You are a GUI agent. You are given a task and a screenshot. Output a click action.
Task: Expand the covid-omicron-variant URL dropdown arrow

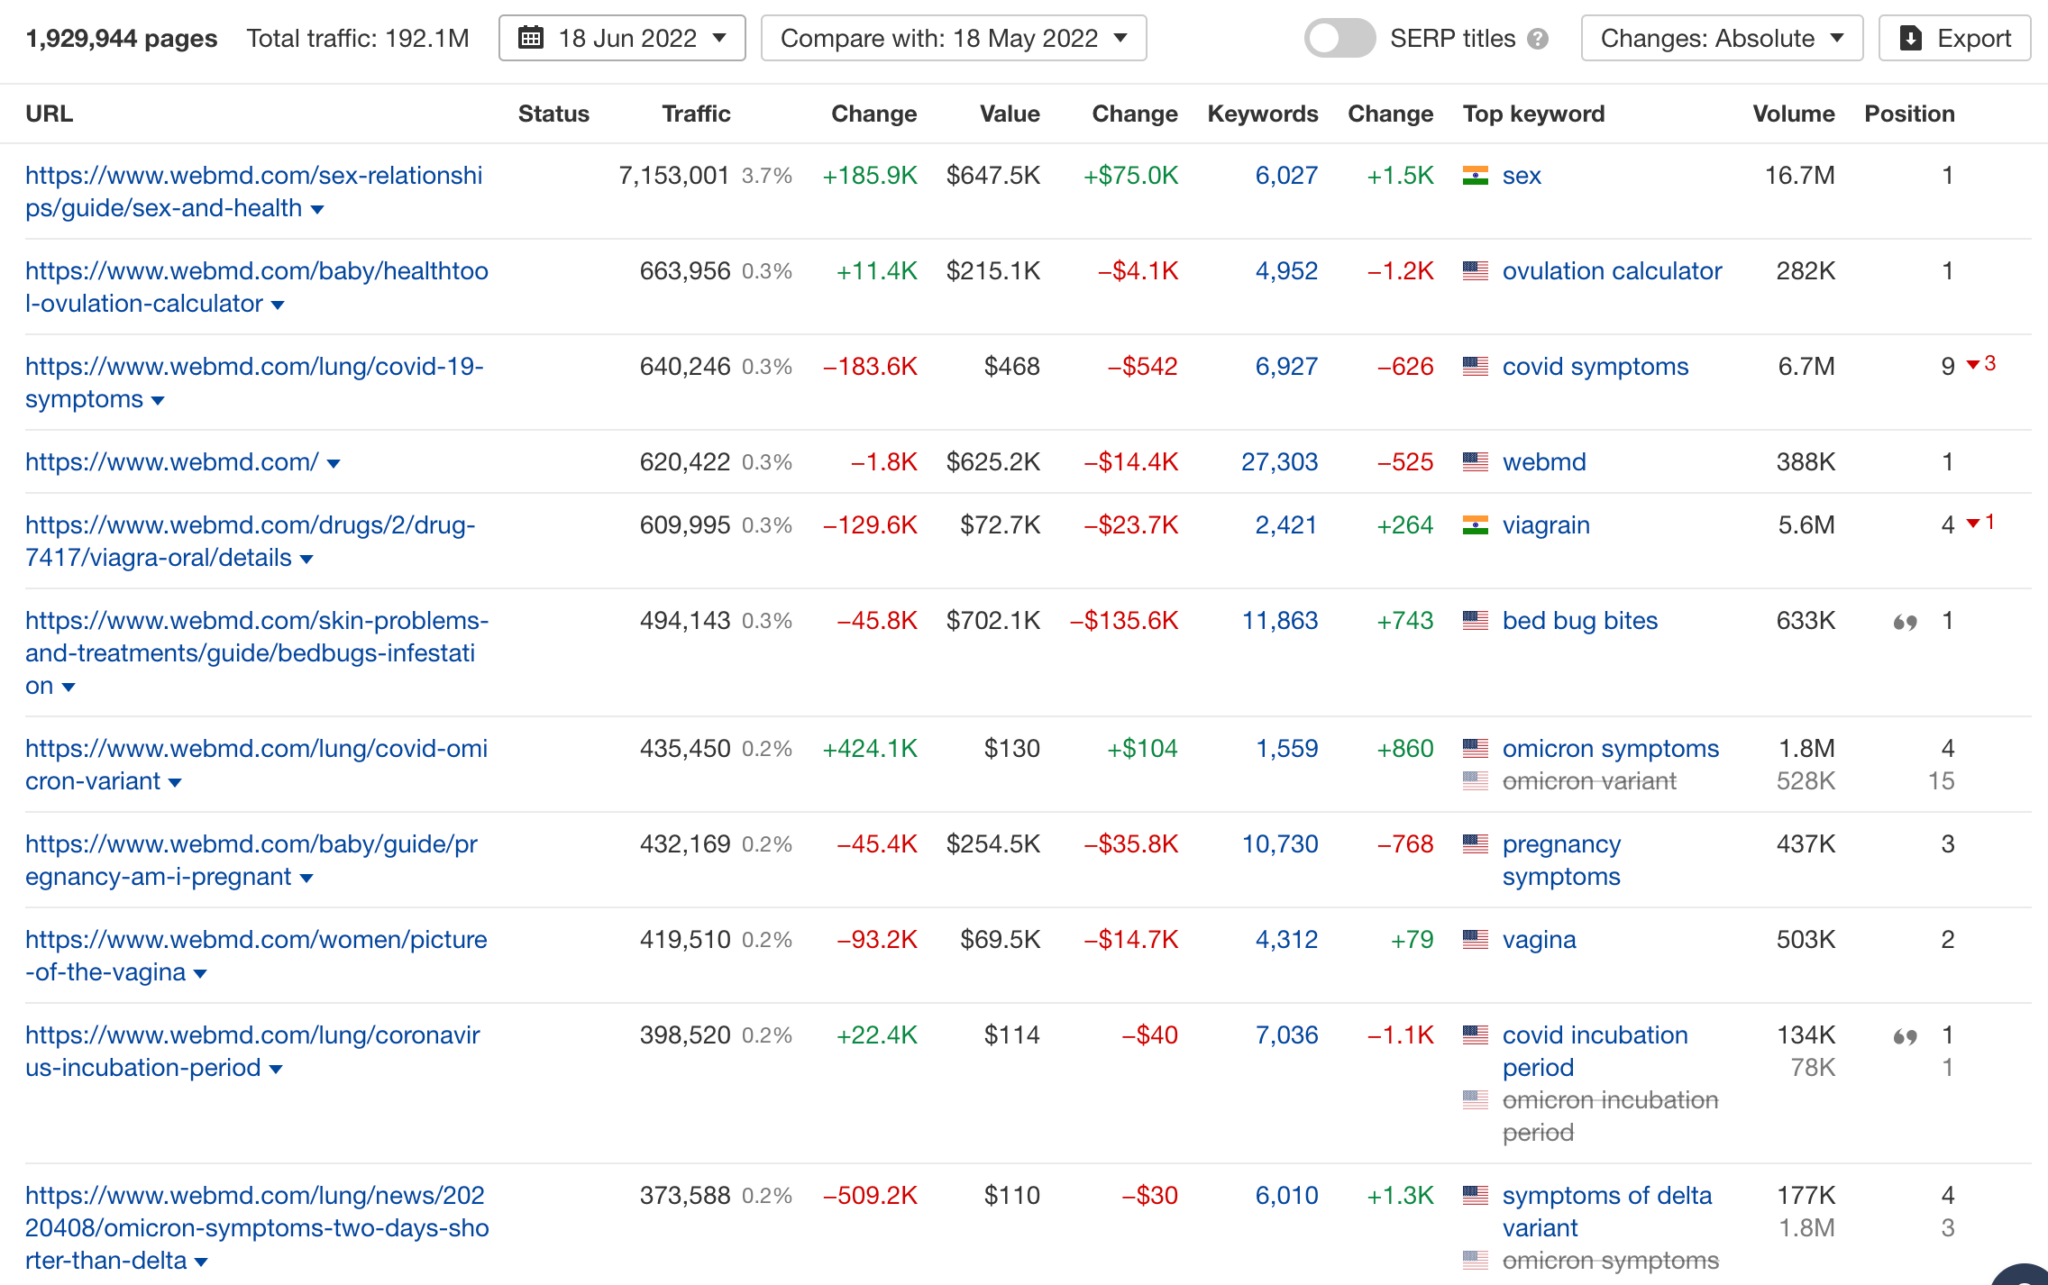coord(175,783)
